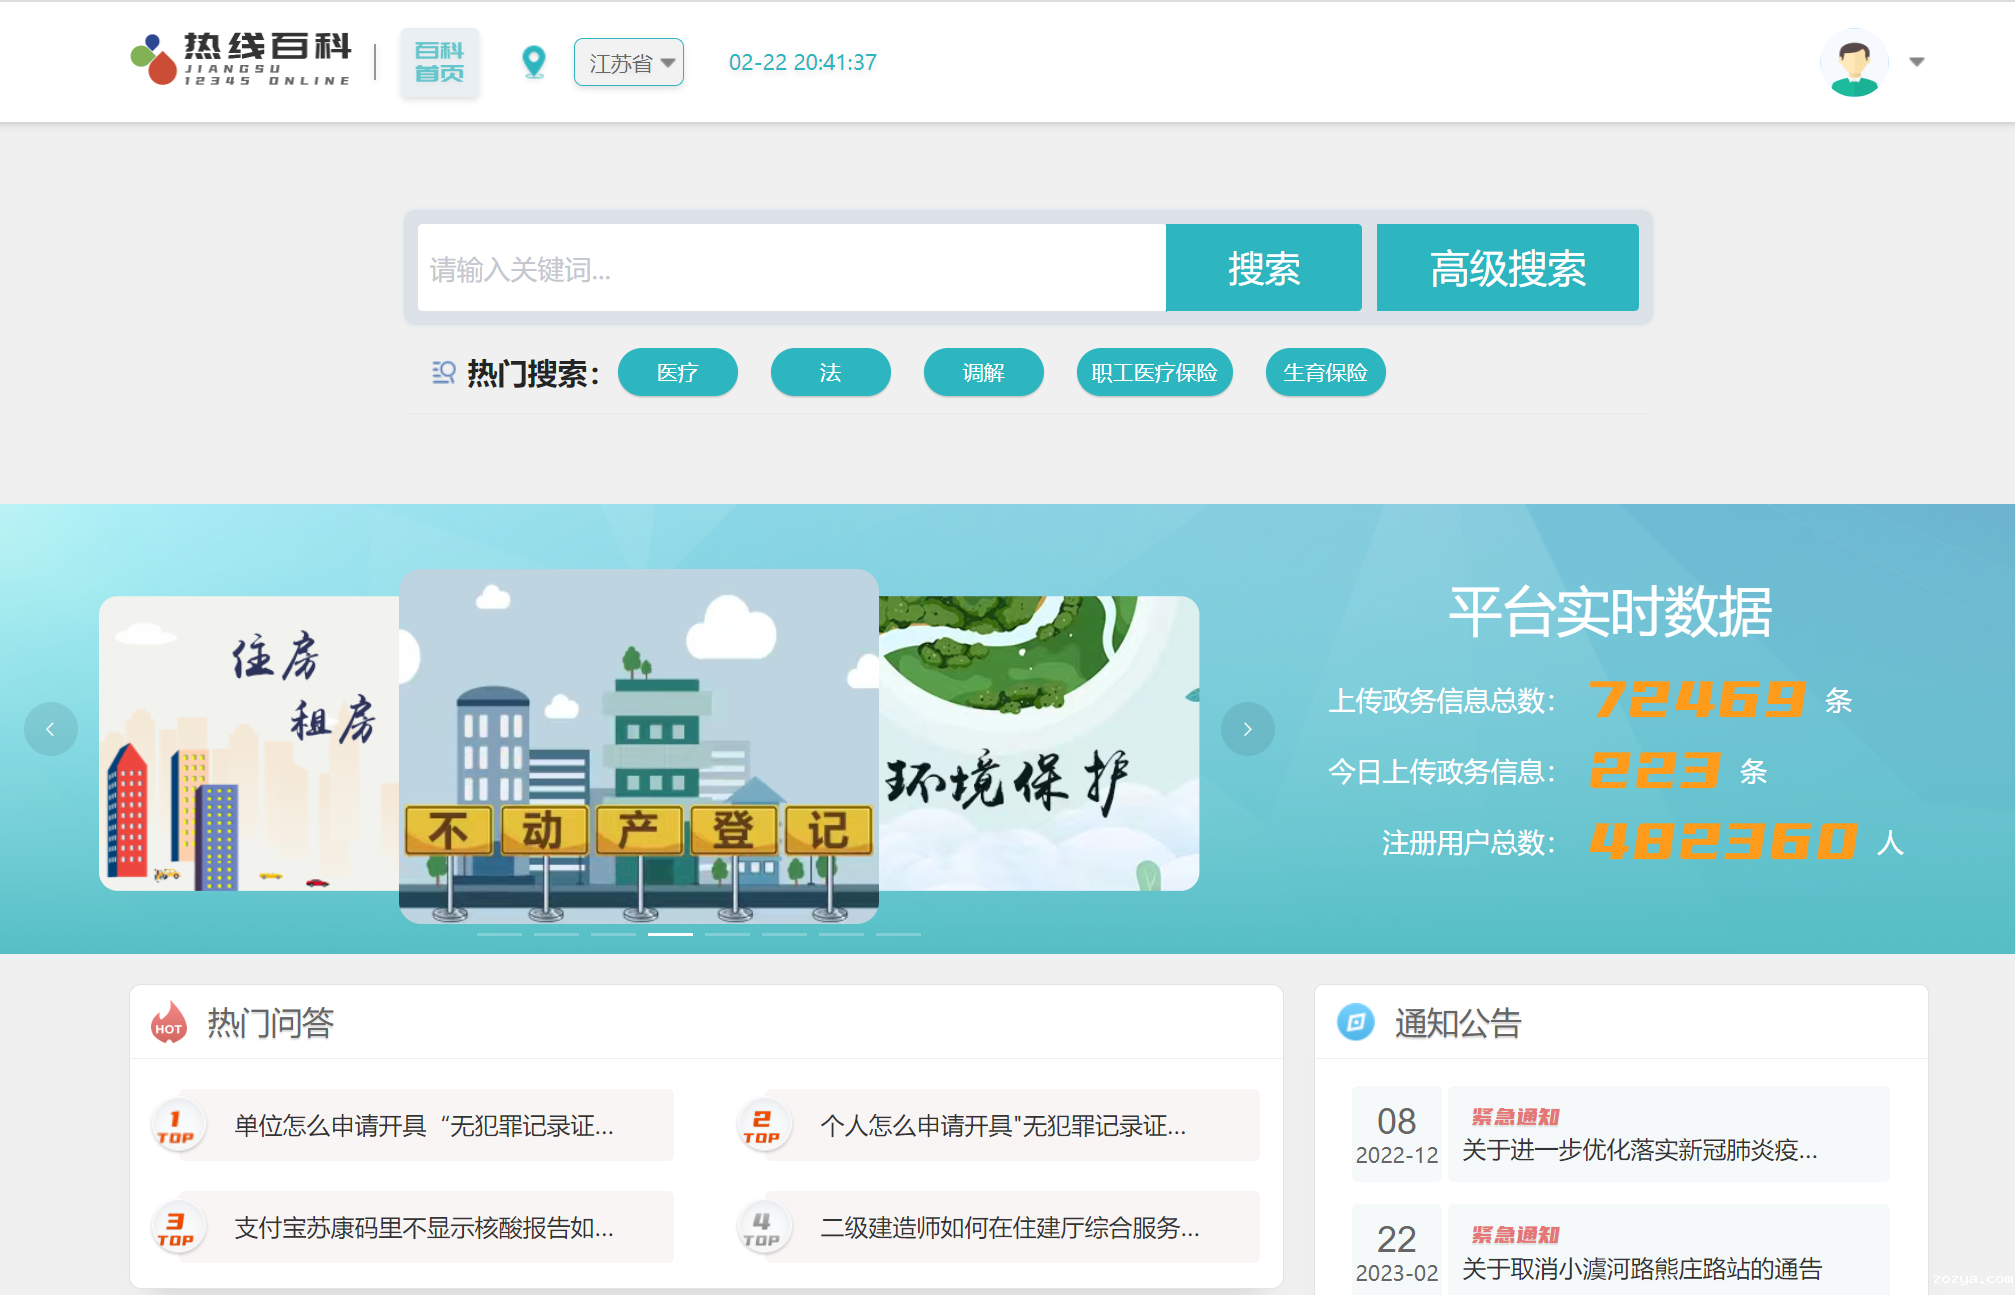Go to the previous carousel slide
This screenshot has width=2015, height=1295.
coord(51,729)
